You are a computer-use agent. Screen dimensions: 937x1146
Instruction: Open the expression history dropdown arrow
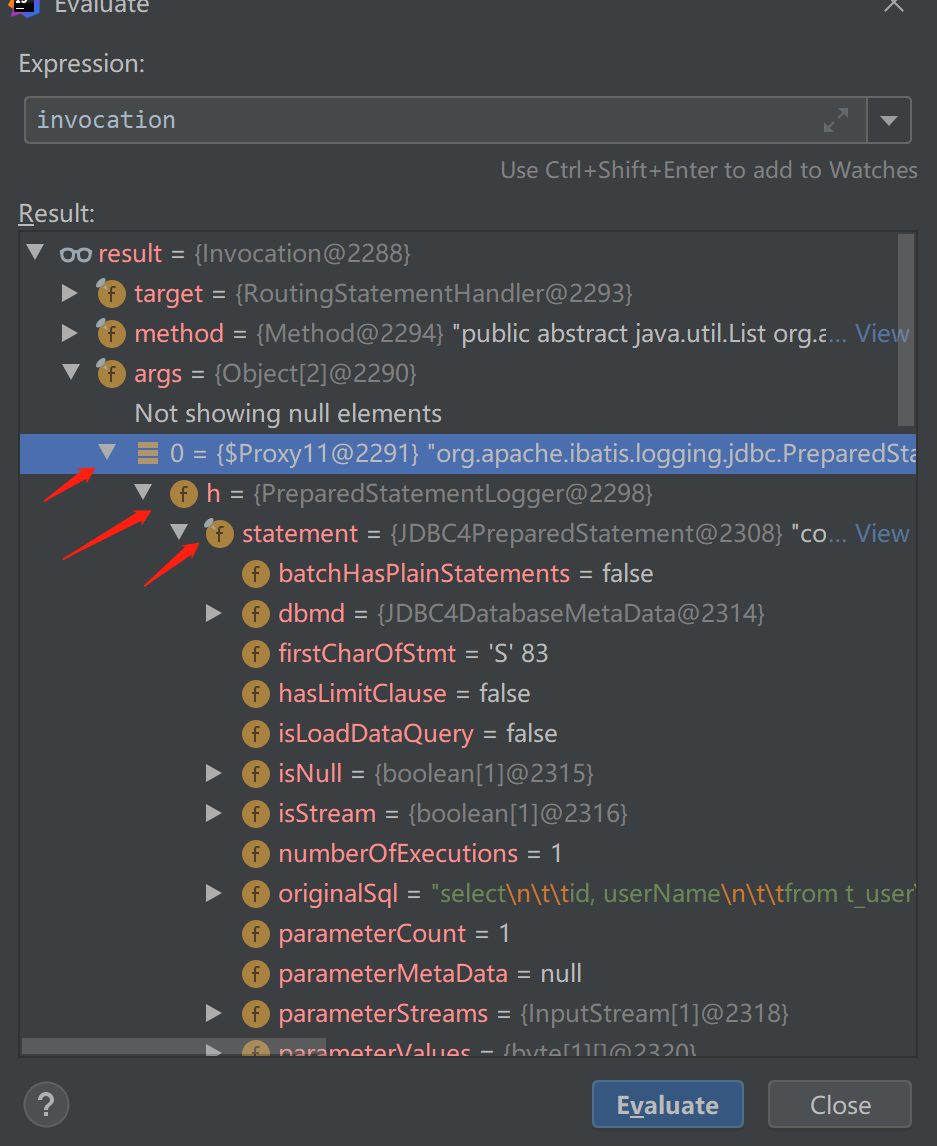click(x=889, y=120)
